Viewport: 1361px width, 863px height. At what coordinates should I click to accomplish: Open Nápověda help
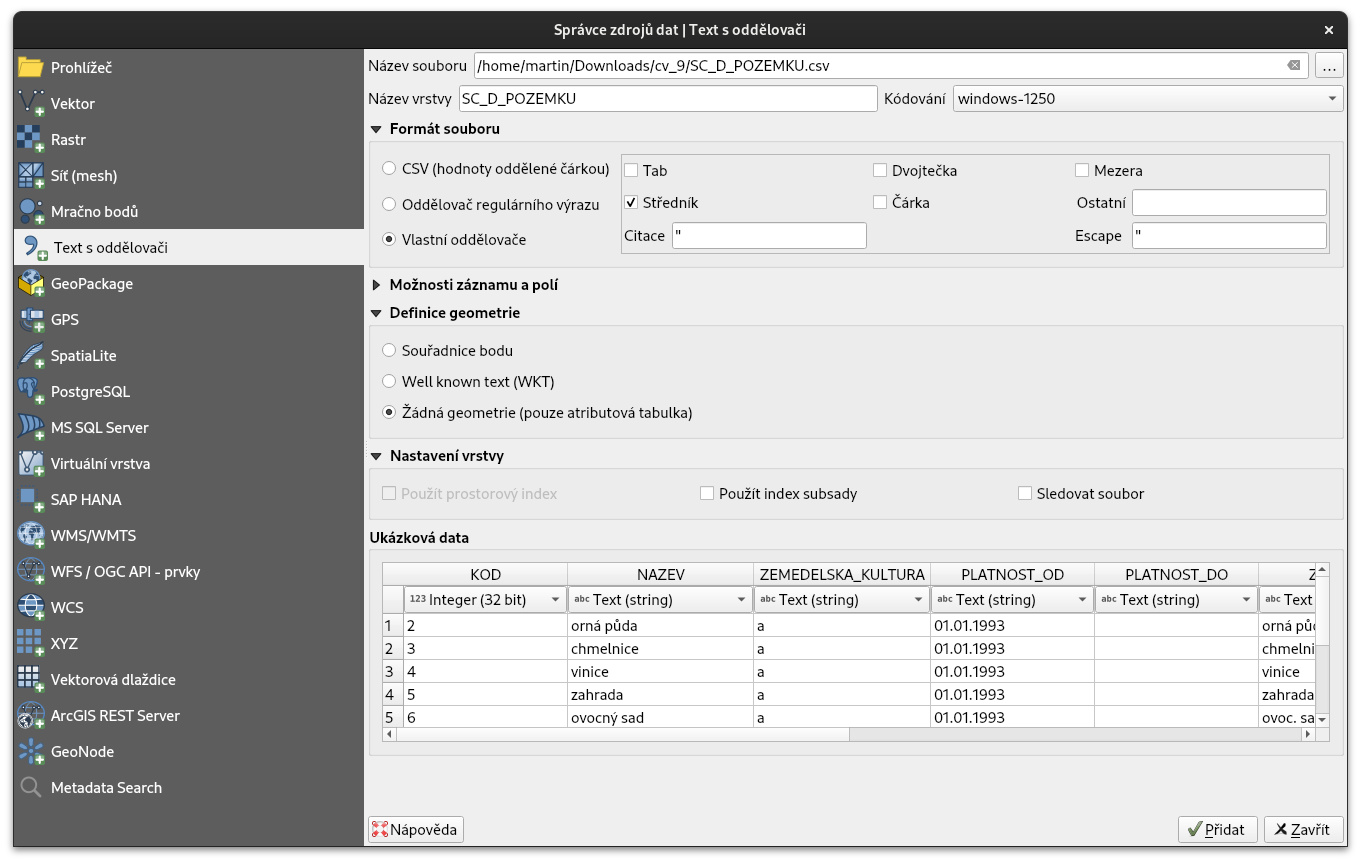416,829
